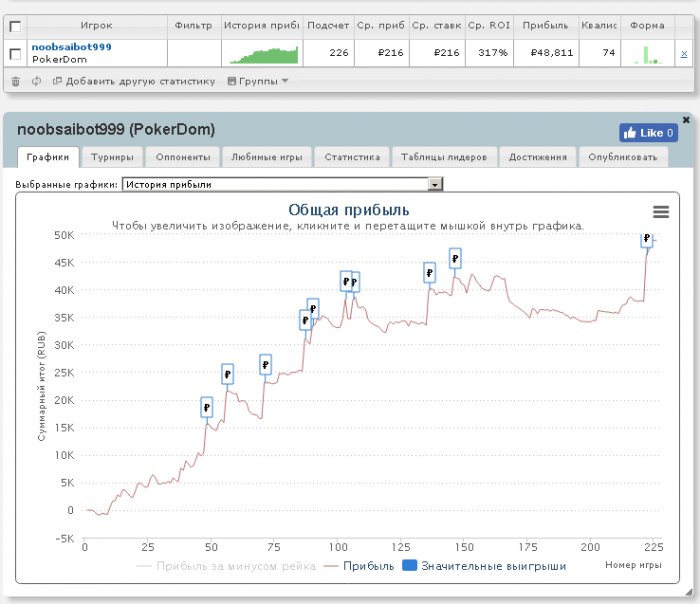Click the 226 count cell
The height and width of the screenshot is (604, 700).
pos(339,53)
